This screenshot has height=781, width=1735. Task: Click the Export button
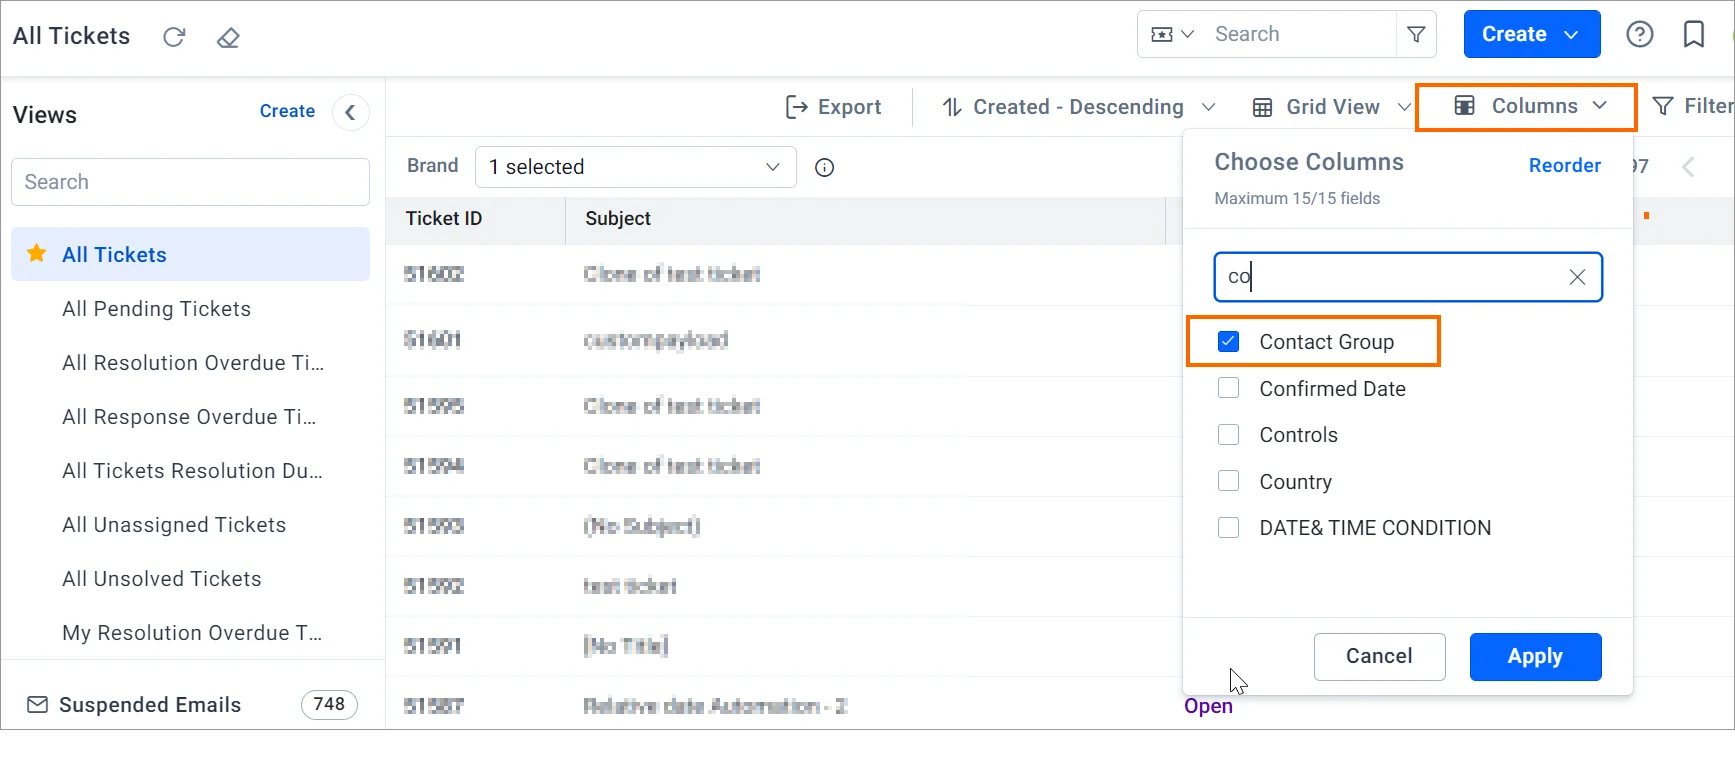click(x=834, y=107)
